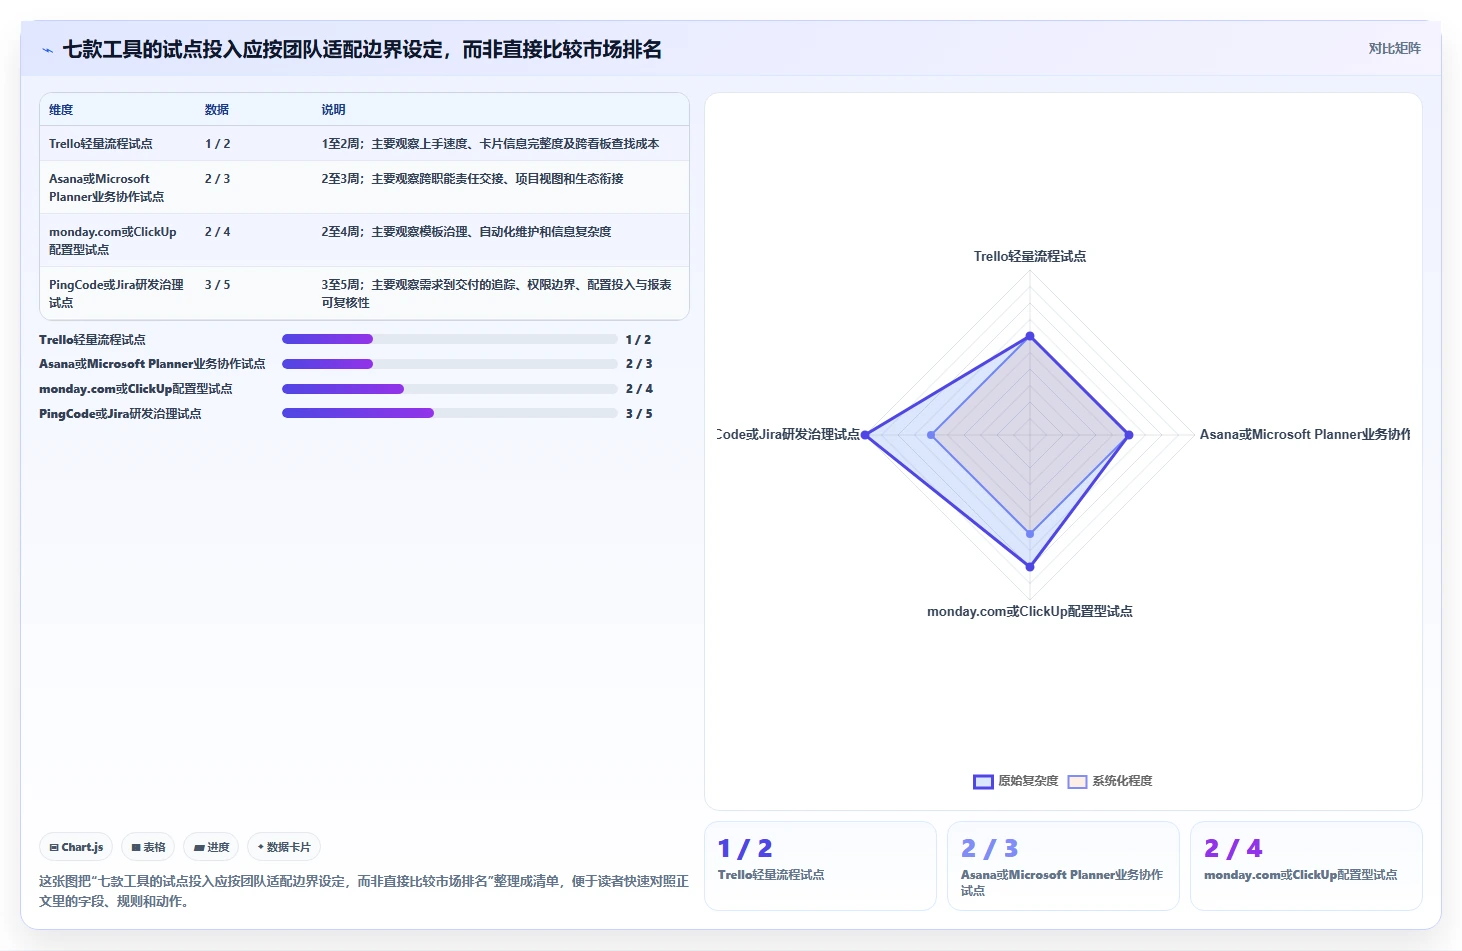Click the Asana或Microsoft Planner radar axis label
Image resolution: width=1462 pixels, height=951 pixels.
pyautogui.click(x=1305, y=435)
